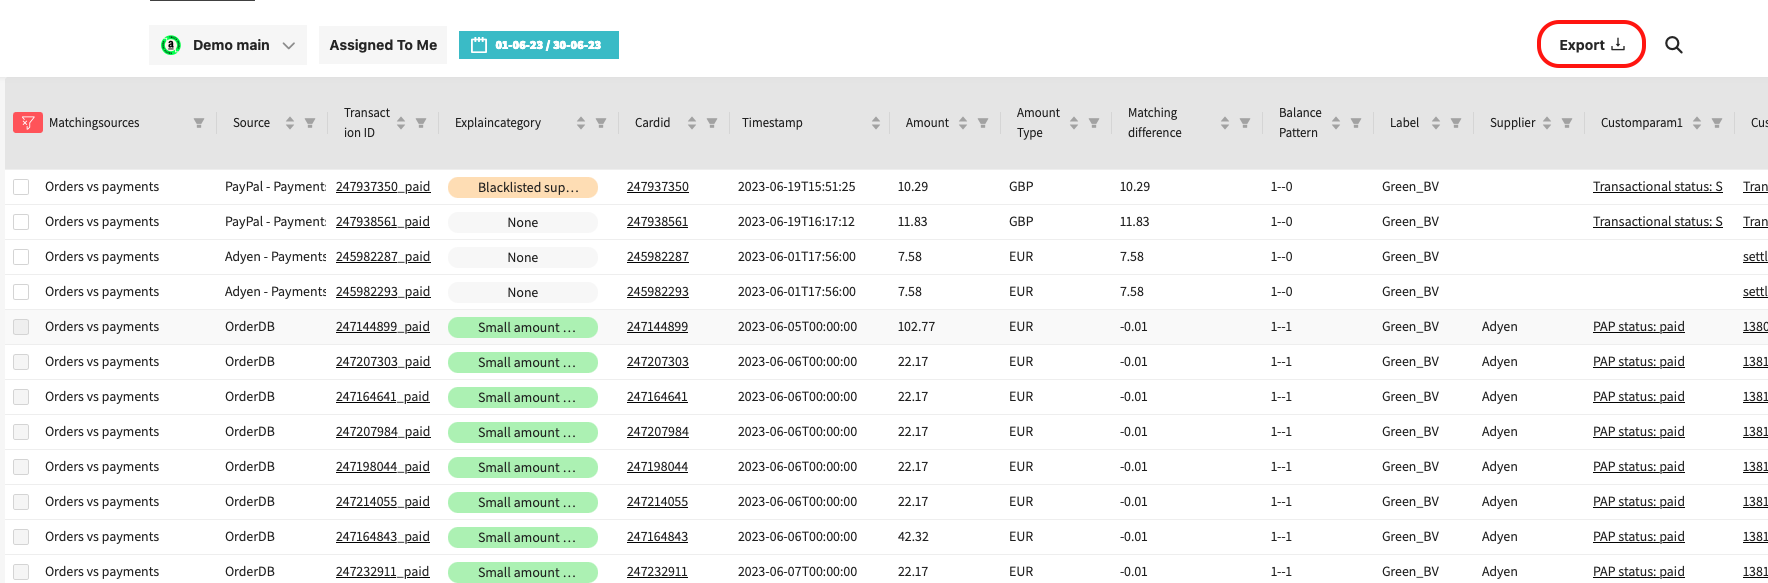
Task: Click amount 42.32
Action: (913, 537)
